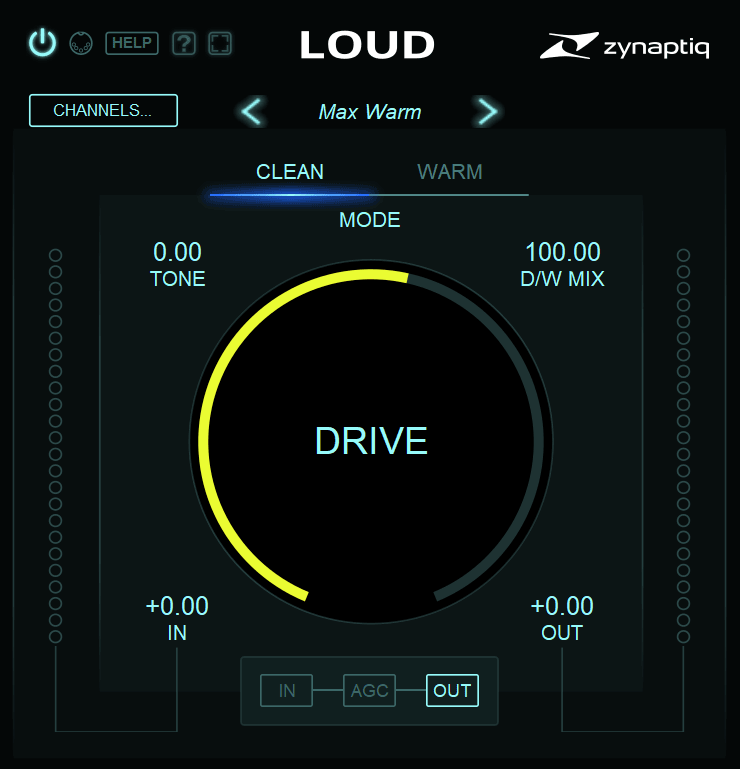Open the Max Warm preset menu
Viewport: 740px width, 769px height.
(370, 112)
